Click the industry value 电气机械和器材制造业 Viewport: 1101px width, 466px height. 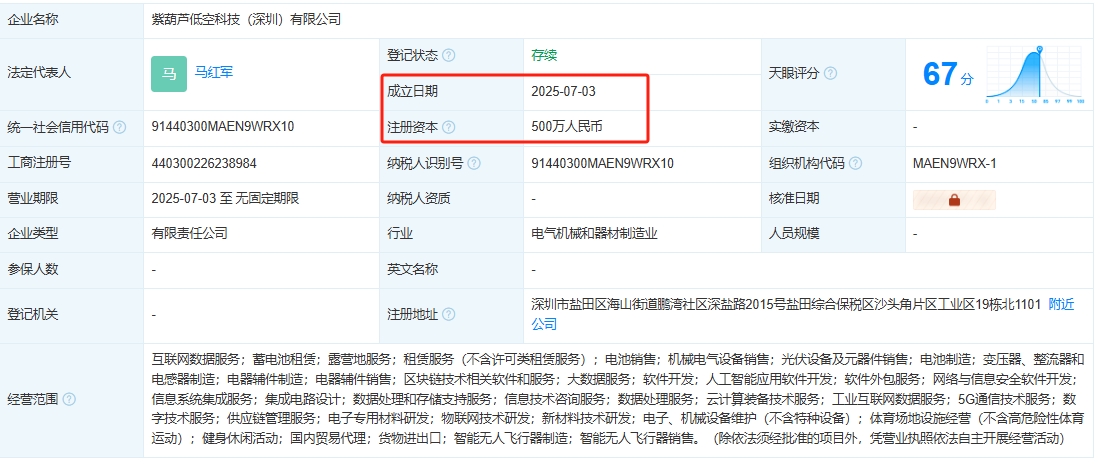coord(595,234)
